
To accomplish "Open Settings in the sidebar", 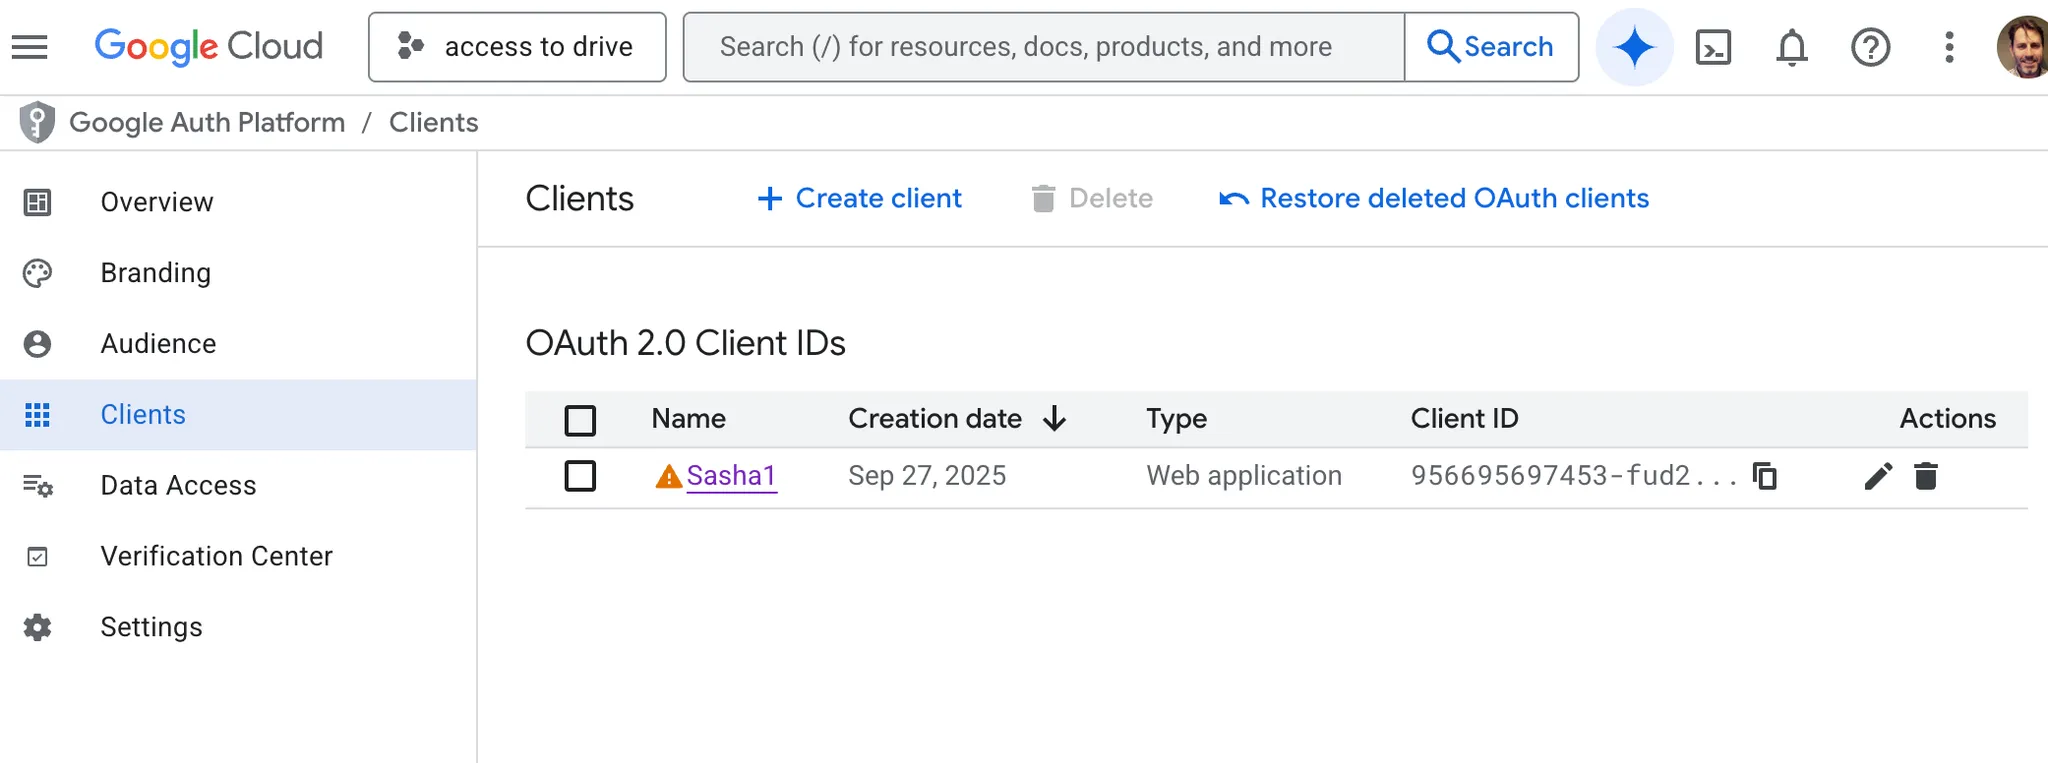I will (x=238, y=627).
